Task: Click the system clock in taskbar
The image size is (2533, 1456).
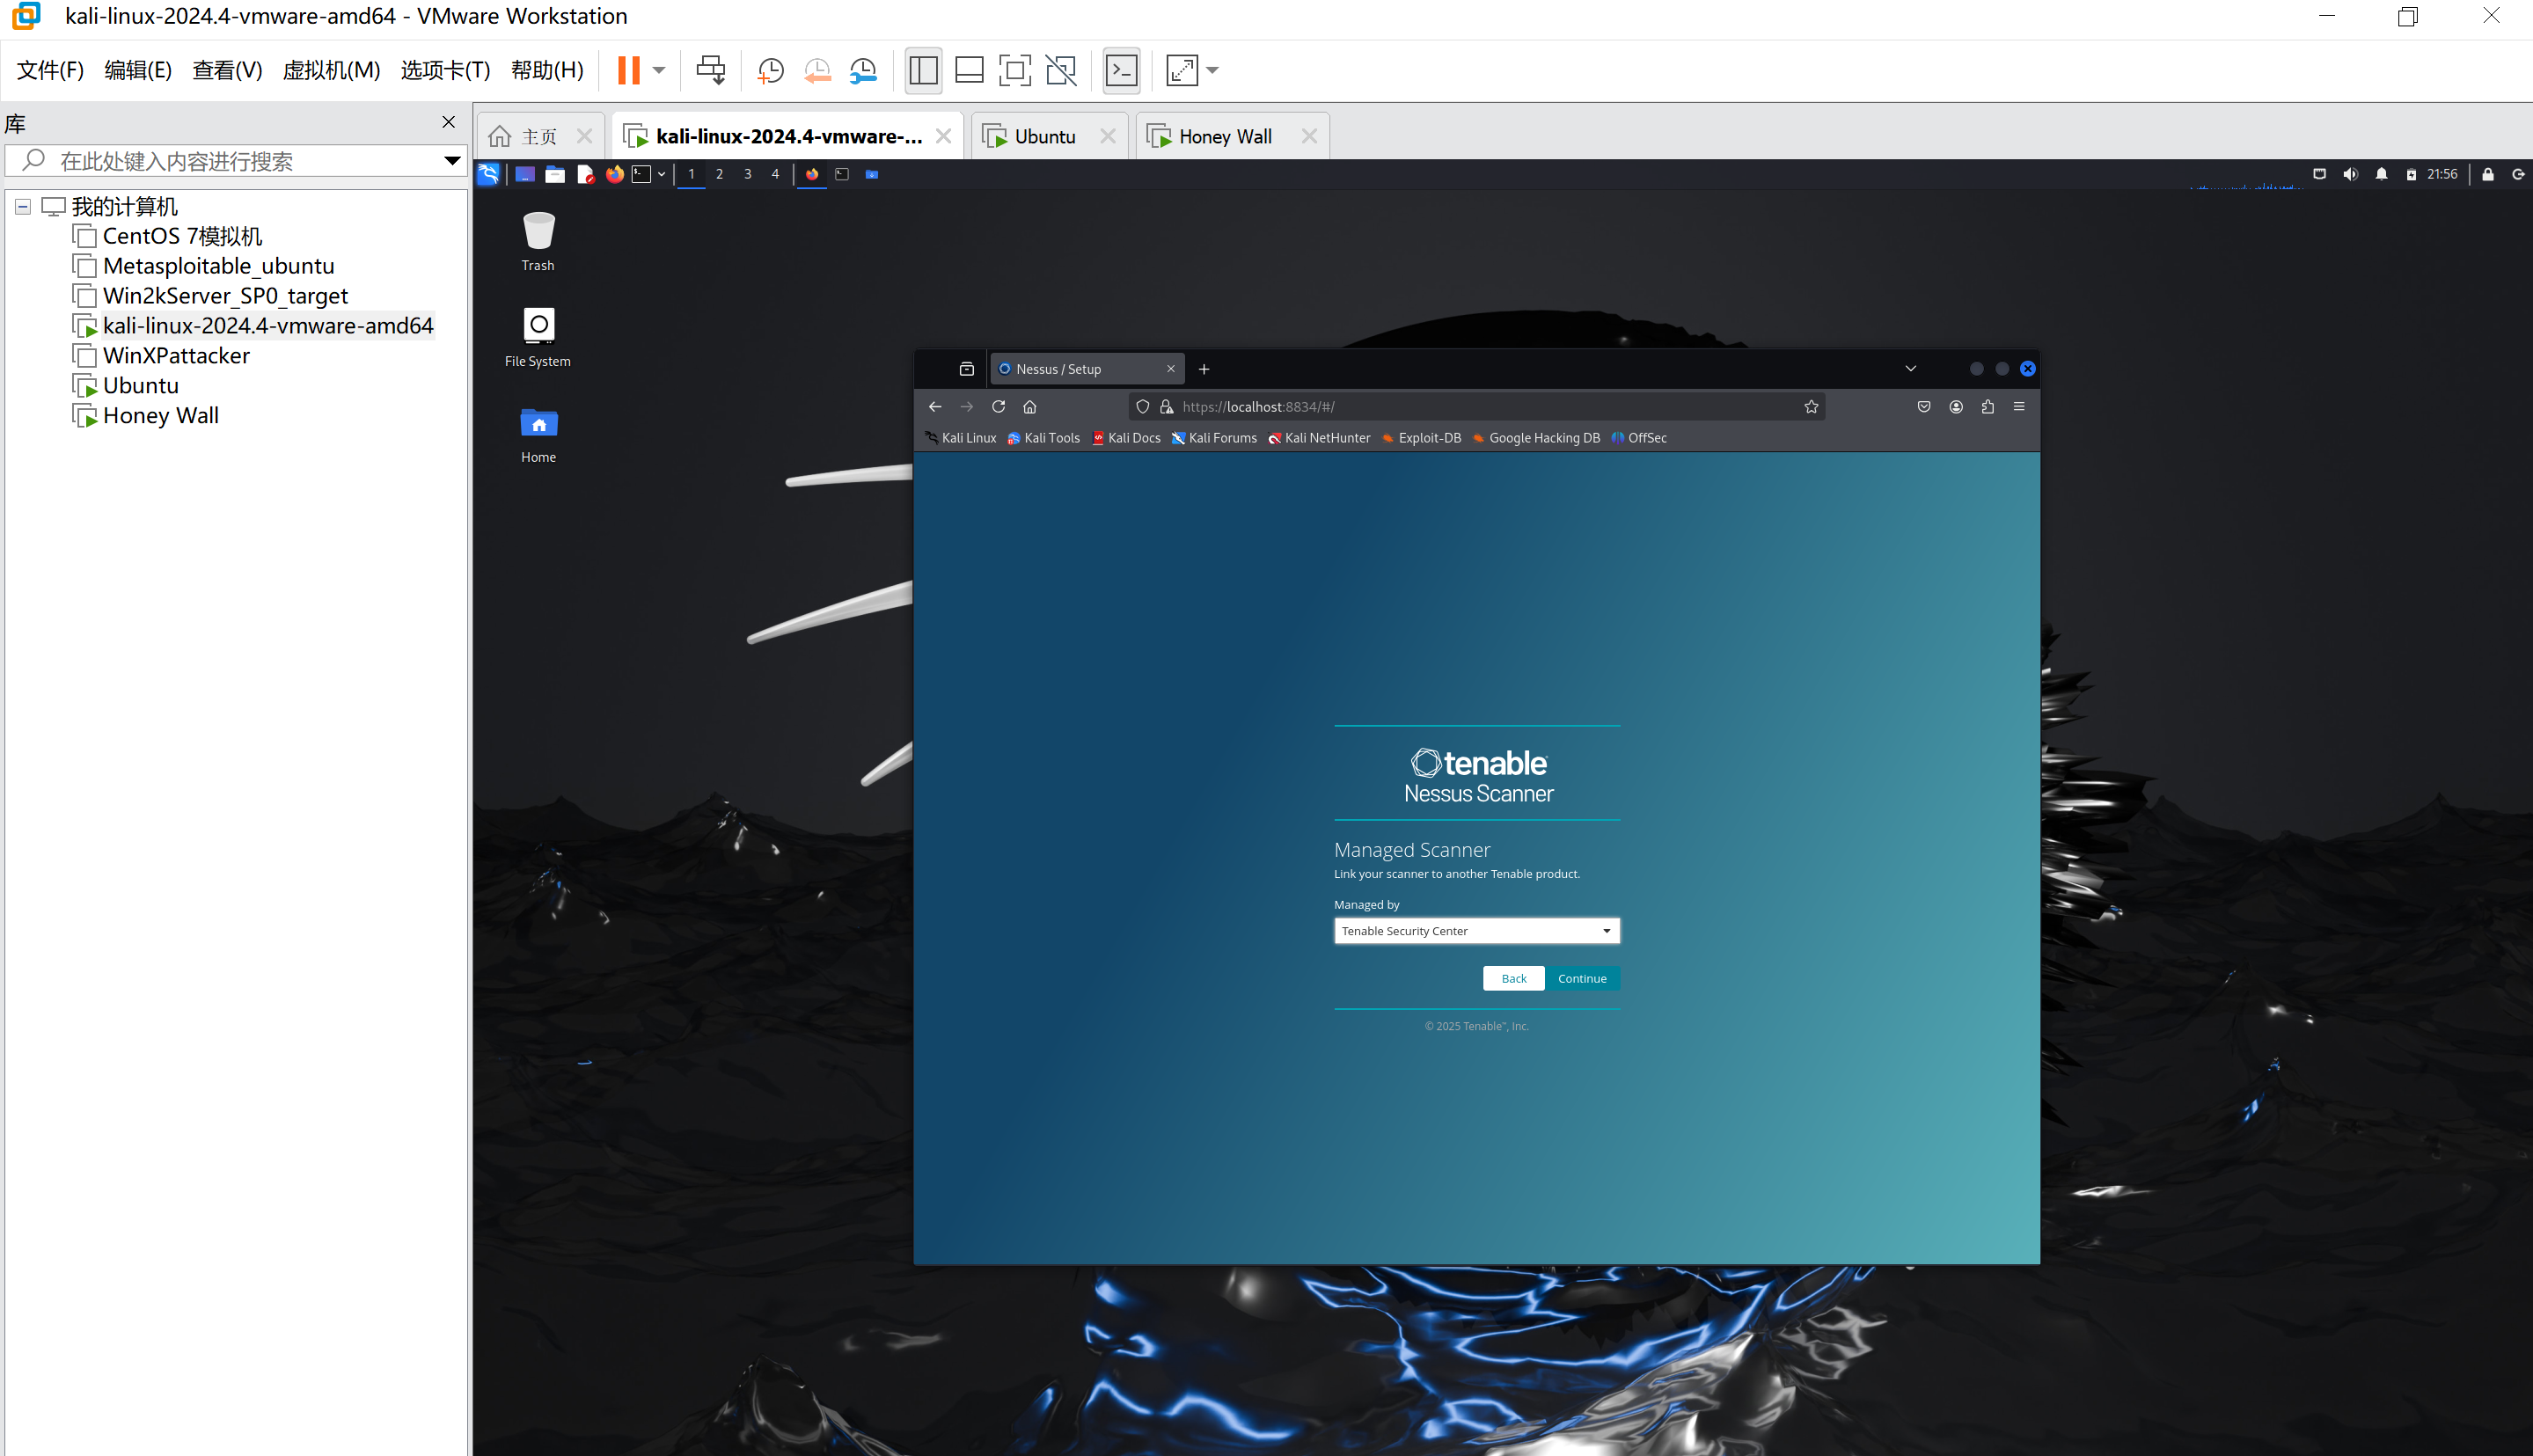Action: 2444,172
